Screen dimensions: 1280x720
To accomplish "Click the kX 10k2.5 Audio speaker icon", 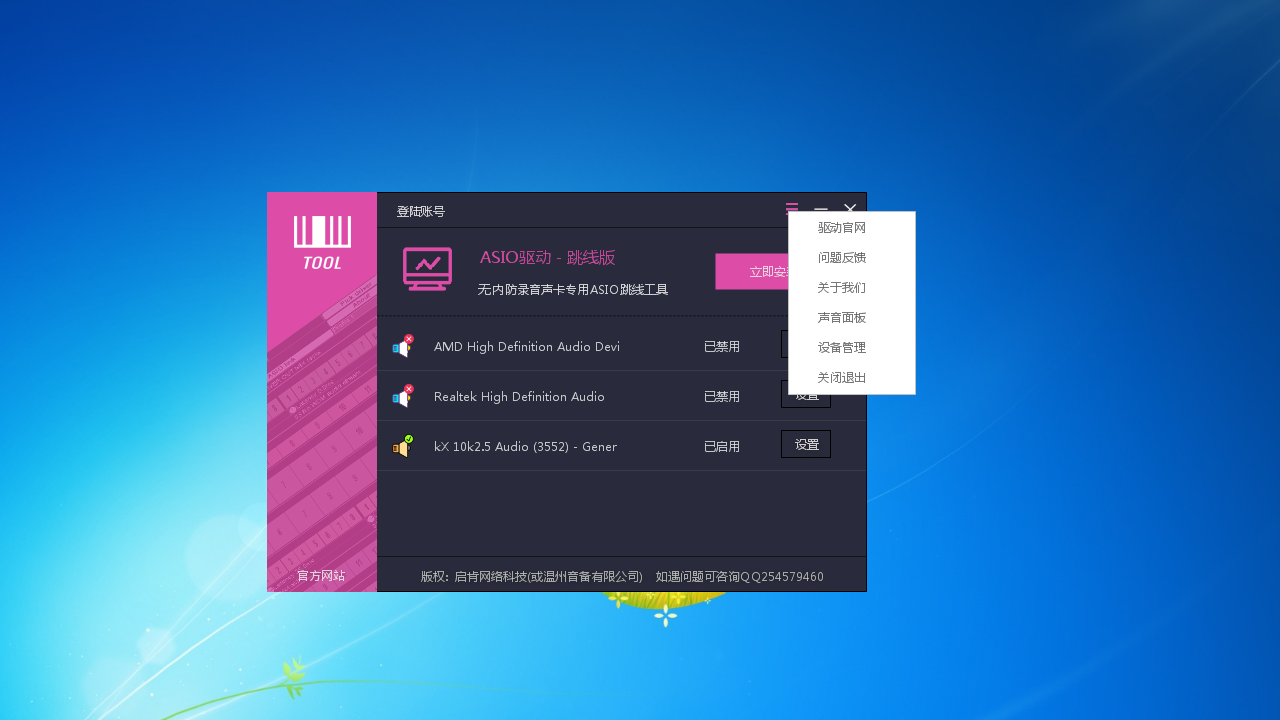I will (x=403, y=446).
